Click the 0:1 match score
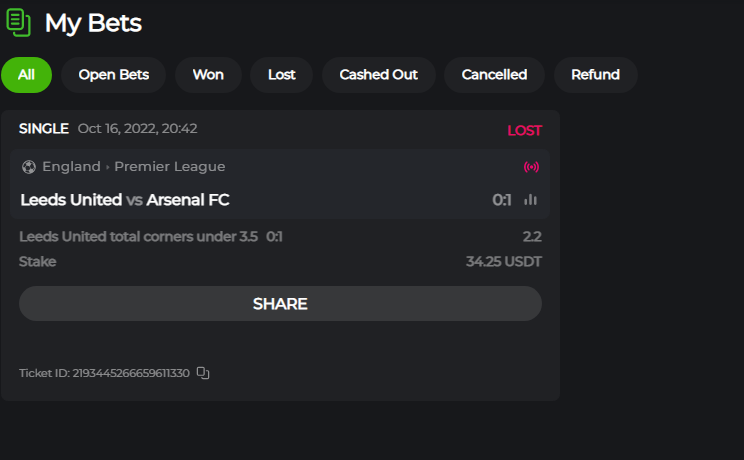The width and height of the screenshot is (744, 460). click(502, 200)
